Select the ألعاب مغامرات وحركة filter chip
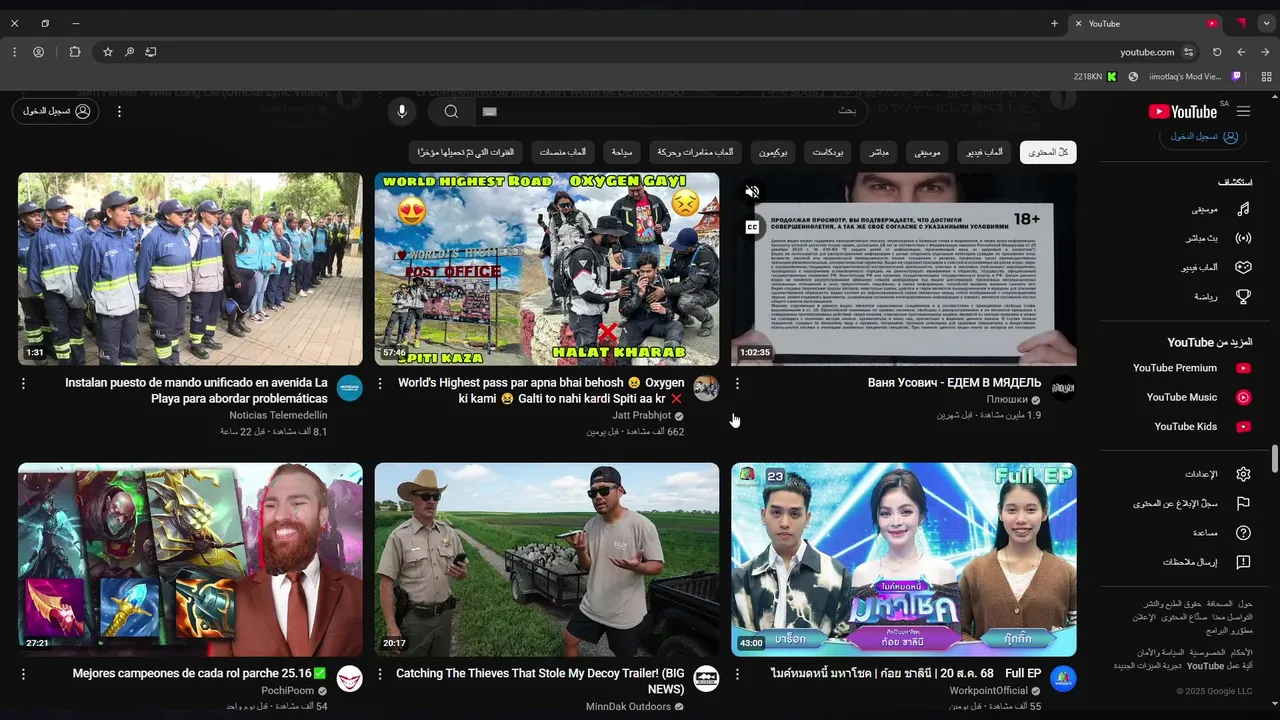Viewport: 1280px width, 720px height. click(x=696, y=152)
